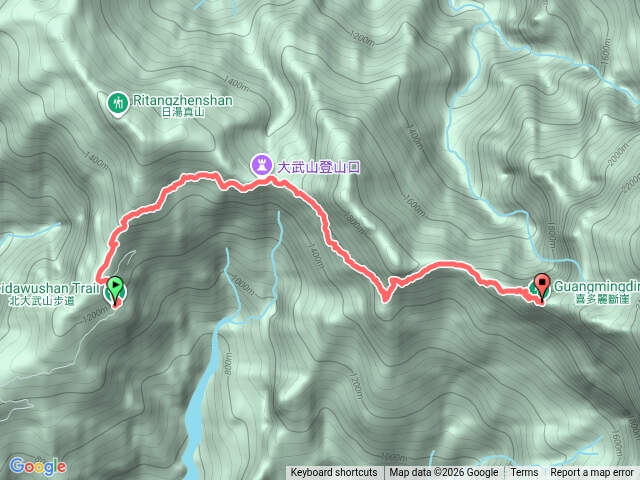The image size is (640, 480).
Task: Open Keyboard shortcuts
Action: [x=333, y=473]
